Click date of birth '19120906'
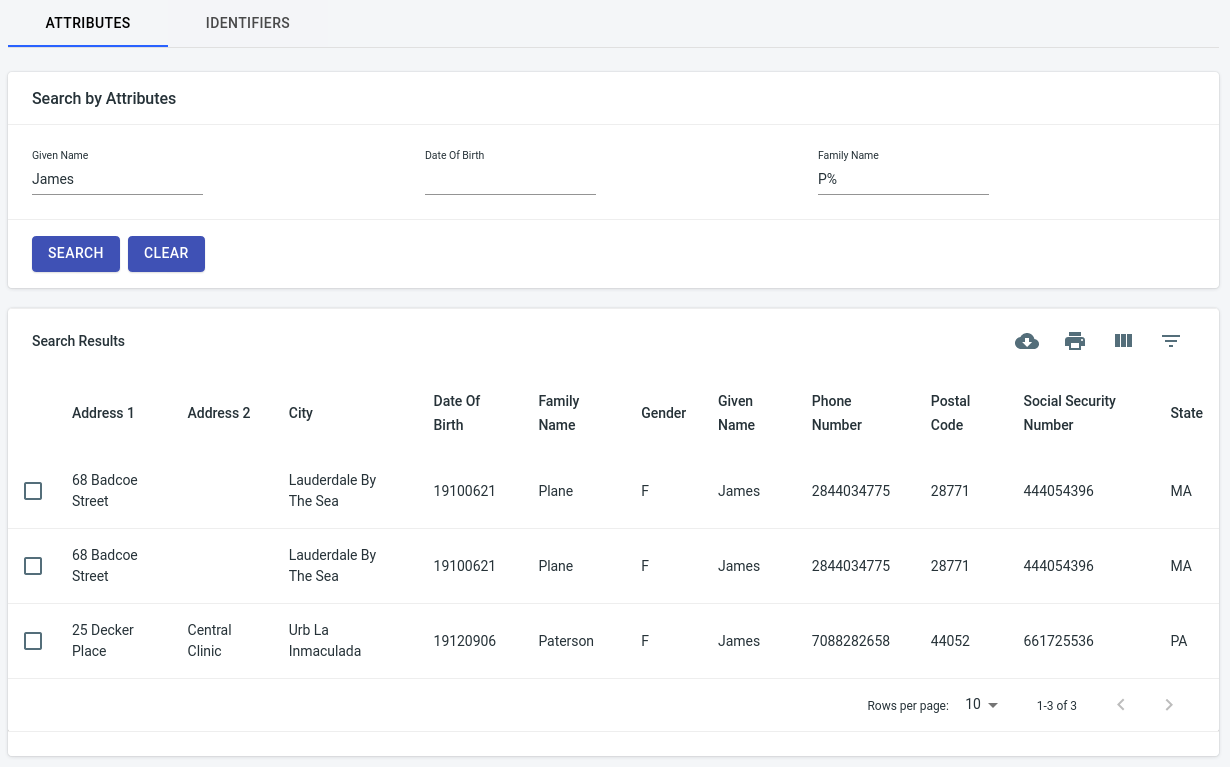 (465, 641)
